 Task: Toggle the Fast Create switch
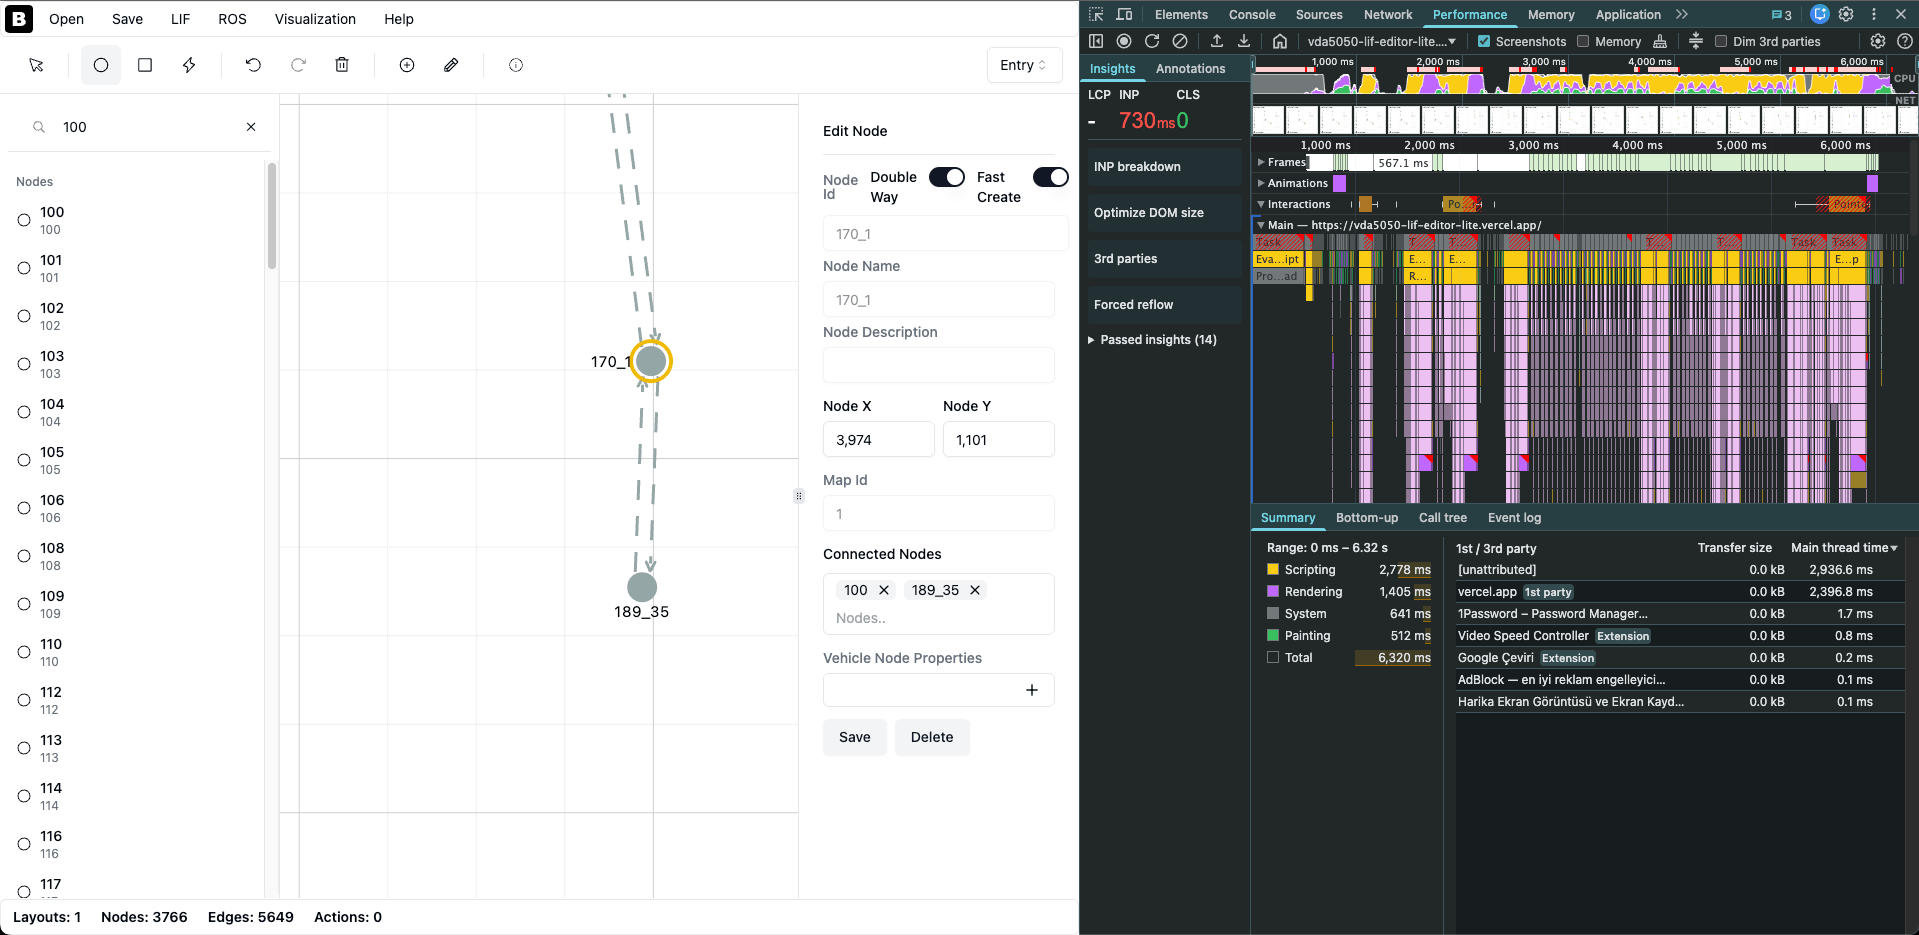pos(1050,177)
